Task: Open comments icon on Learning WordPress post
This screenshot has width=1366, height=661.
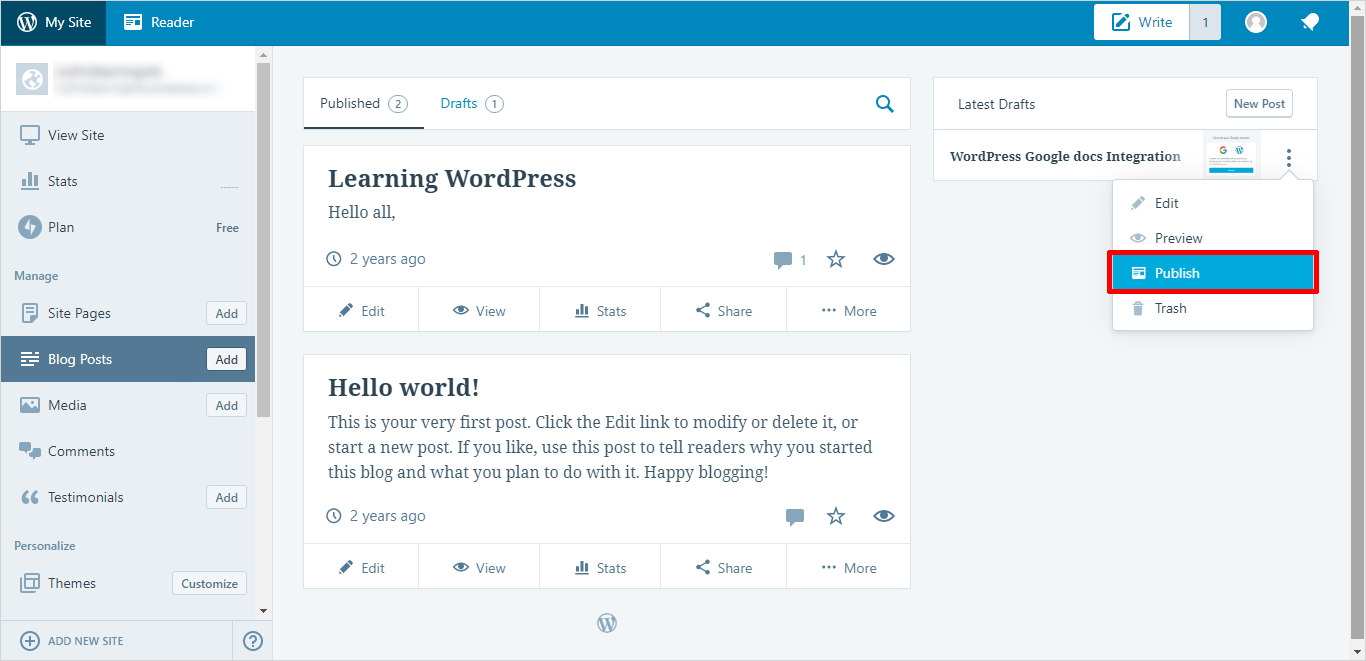Action: coord(783,260)
